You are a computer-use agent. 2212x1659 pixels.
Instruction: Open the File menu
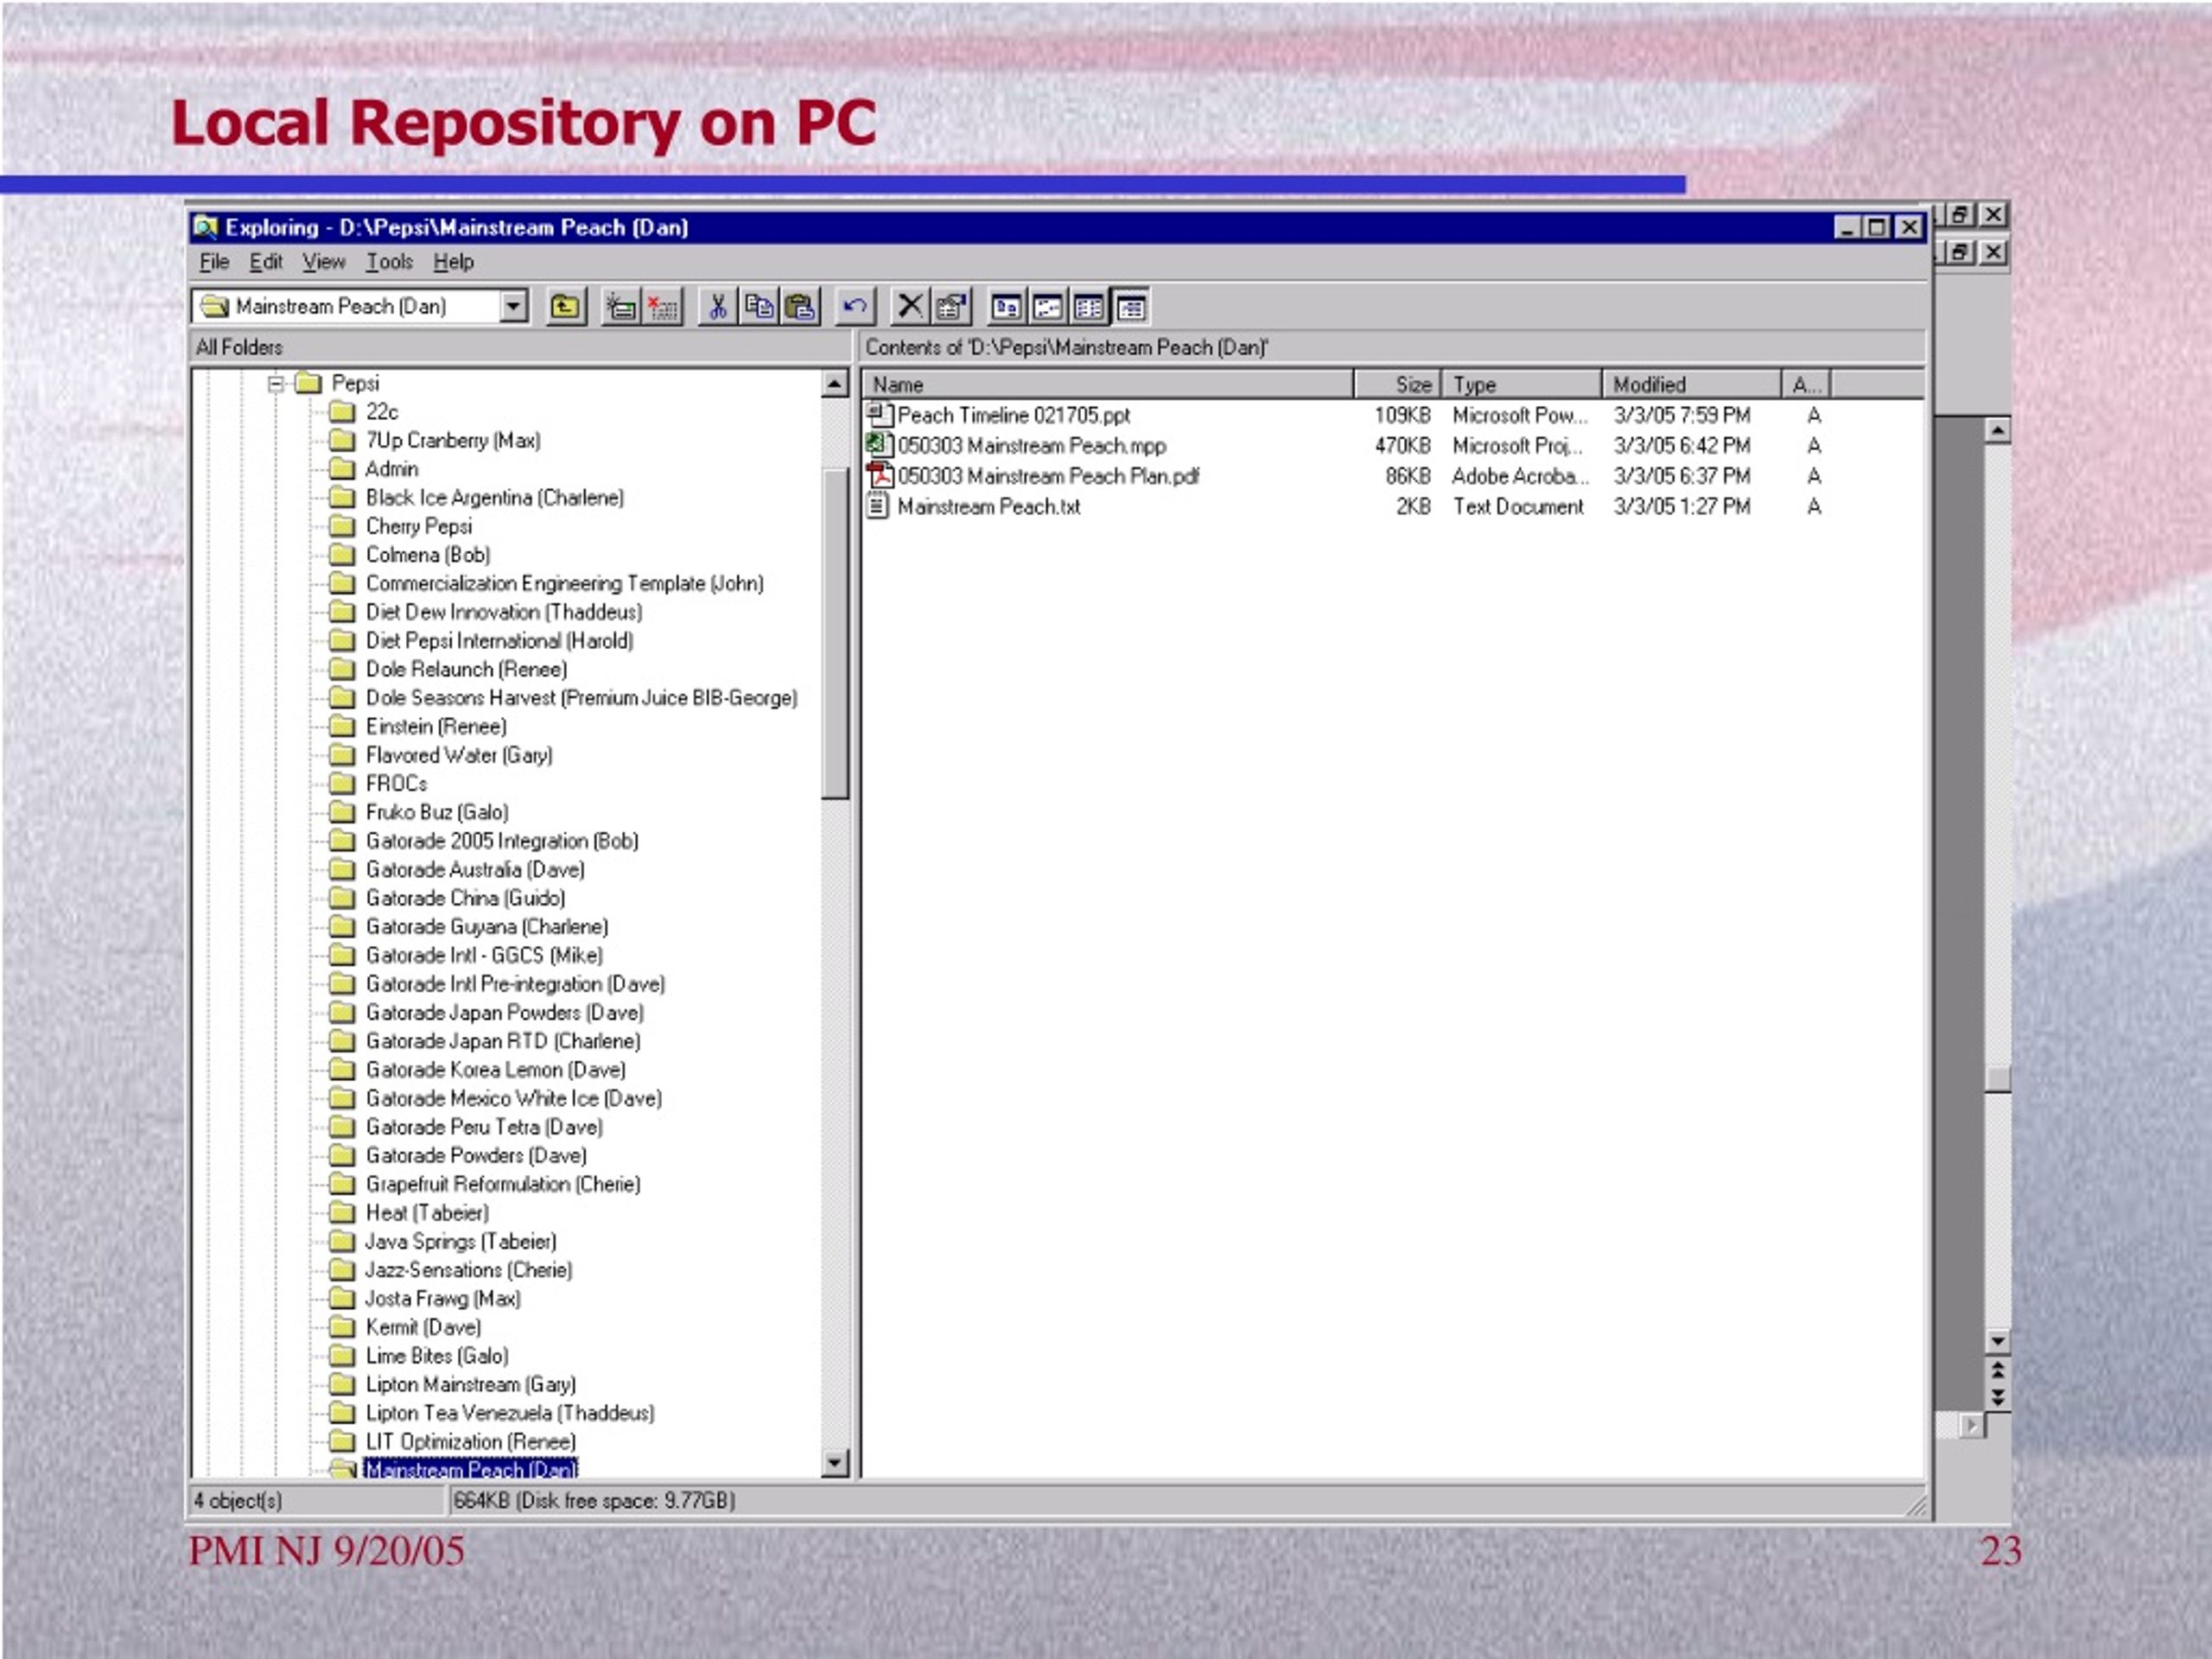[214, 262]
